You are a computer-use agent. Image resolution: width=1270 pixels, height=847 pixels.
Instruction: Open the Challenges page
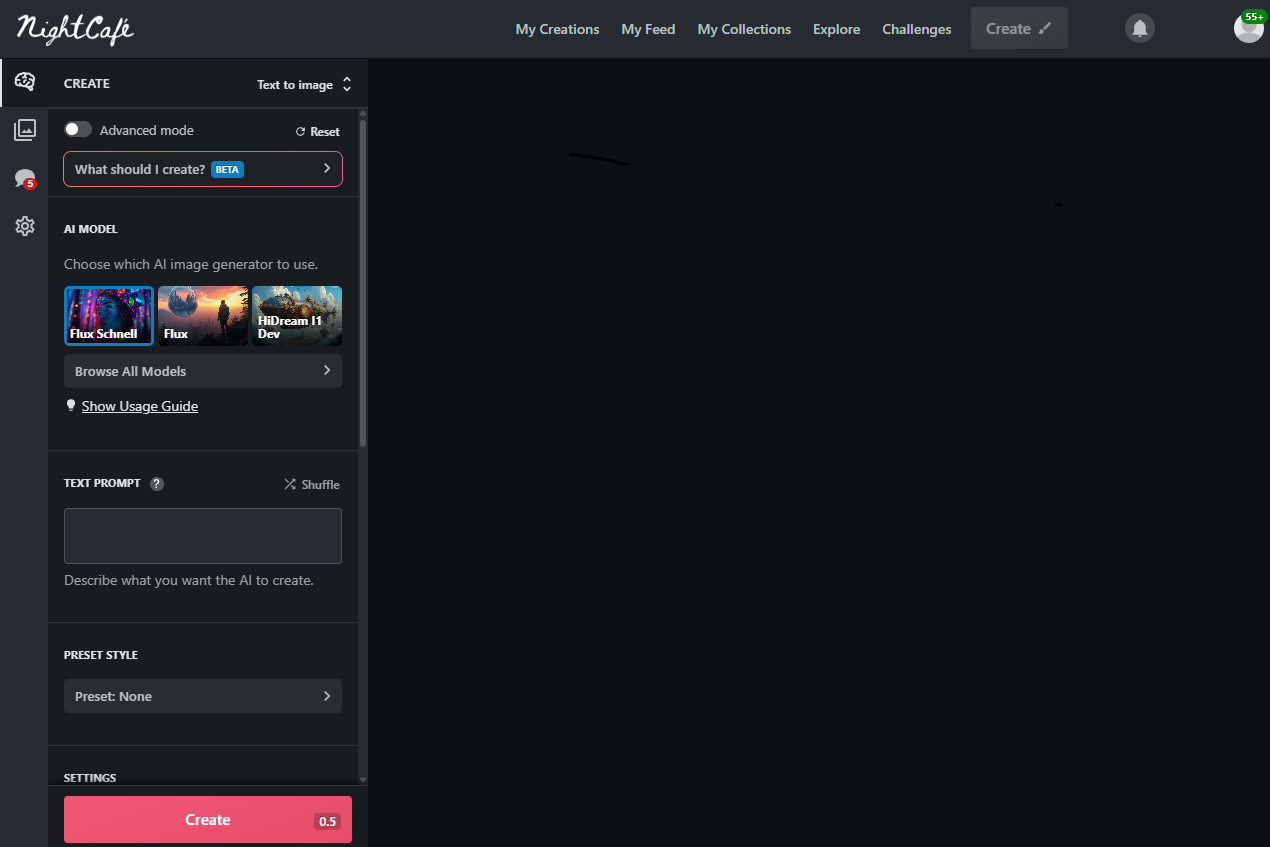(x=916, y=29)
